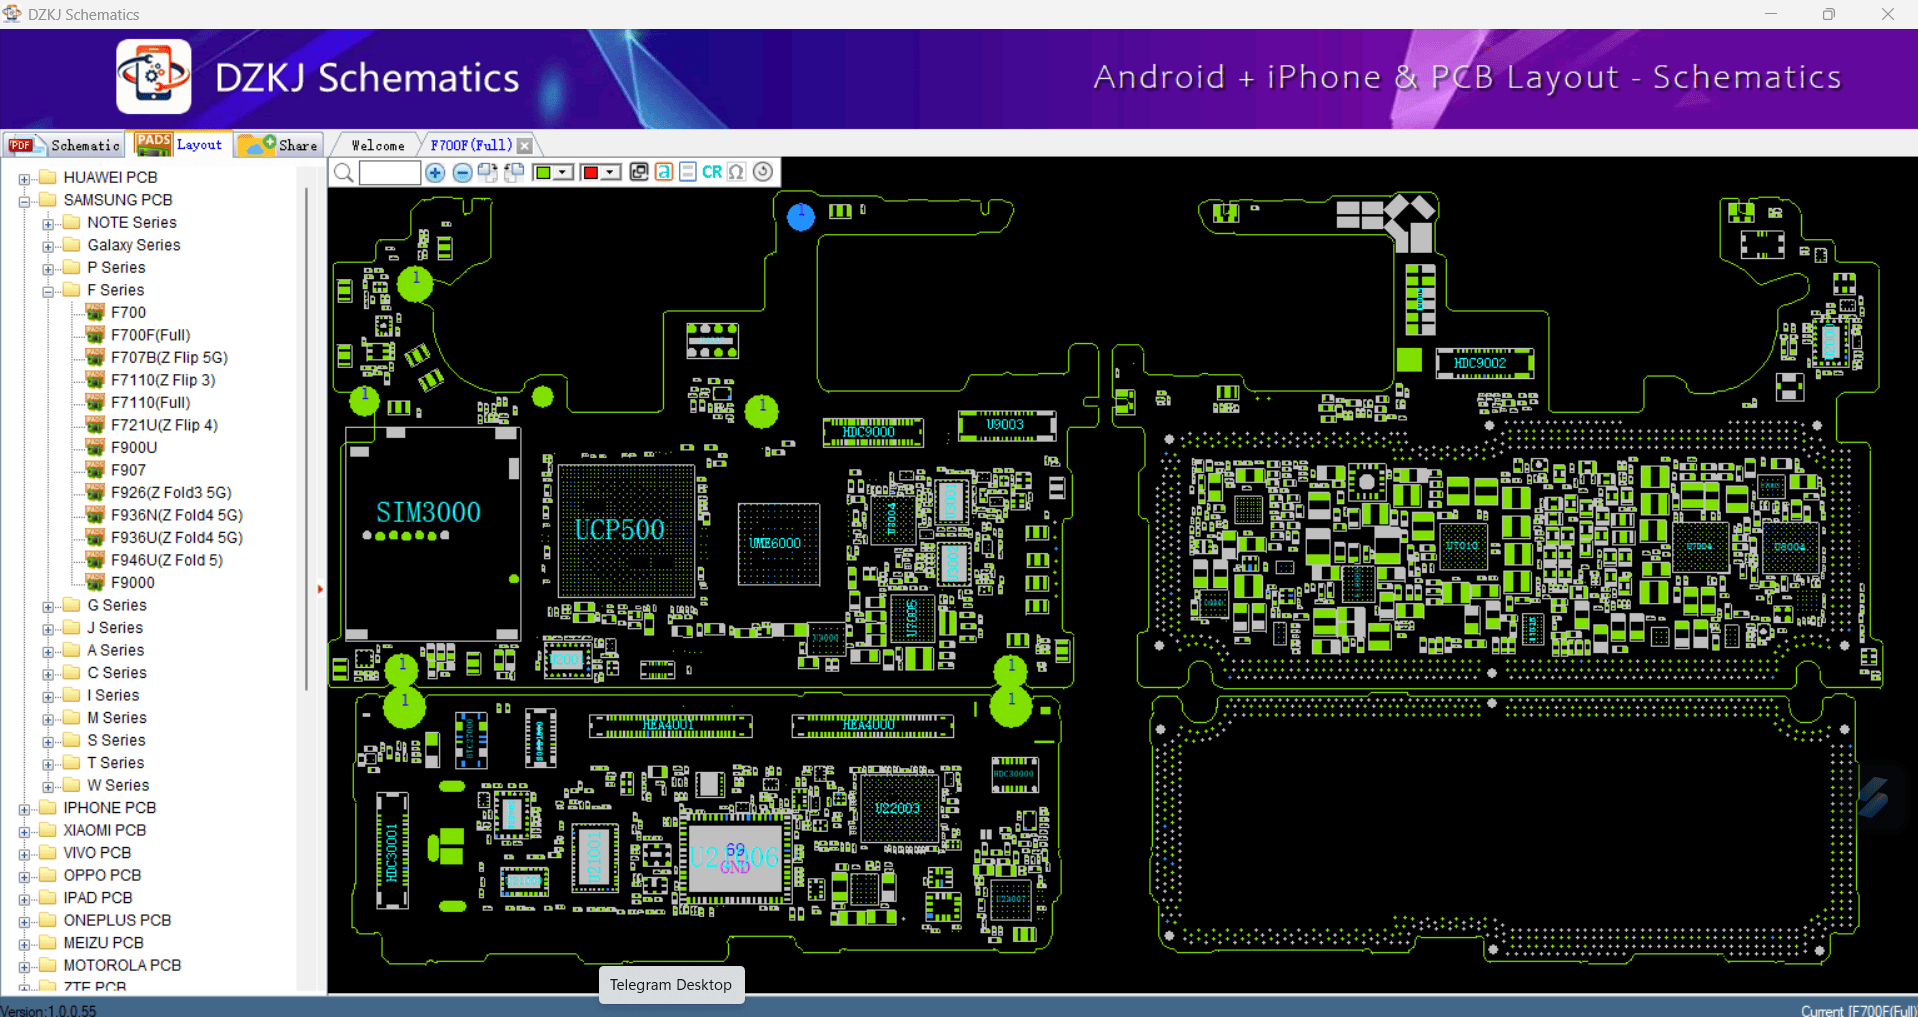
Task: Click the OPPO PCB folder icon
Action: pyautogui.click(x=47, y=875)
